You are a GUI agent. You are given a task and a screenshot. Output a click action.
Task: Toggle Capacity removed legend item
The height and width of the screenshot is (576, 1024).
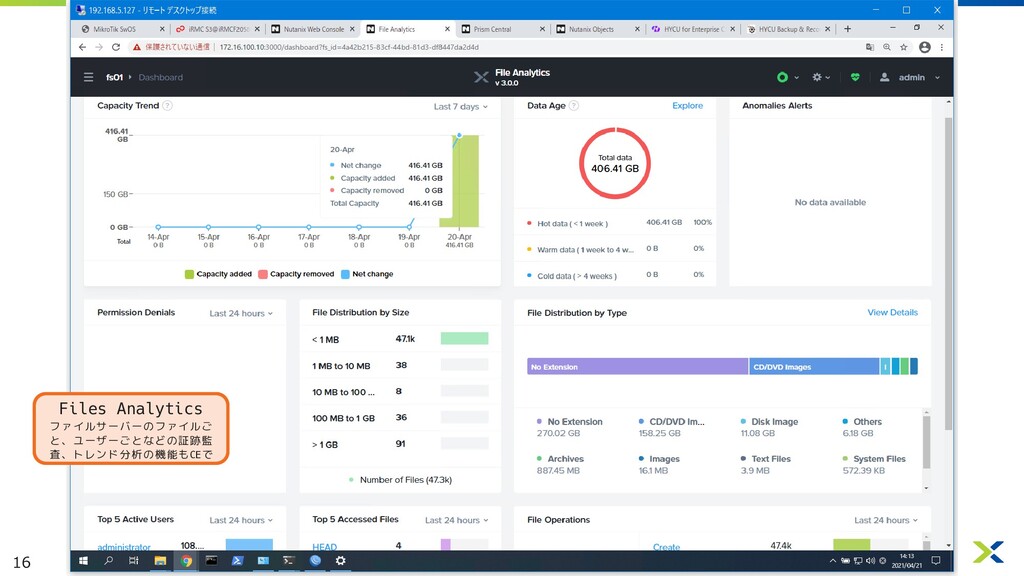point(296,274)
